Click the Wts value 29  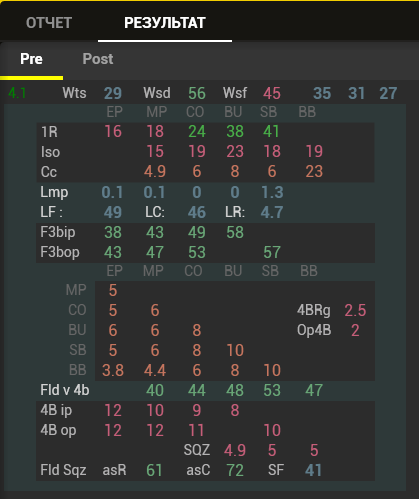coord(113,93)
